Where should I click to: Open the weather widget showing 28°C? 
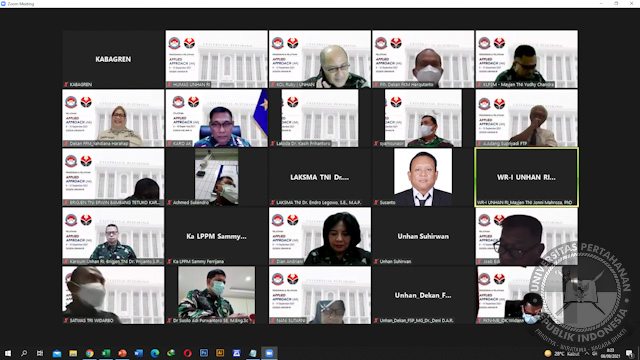(561, 353)
